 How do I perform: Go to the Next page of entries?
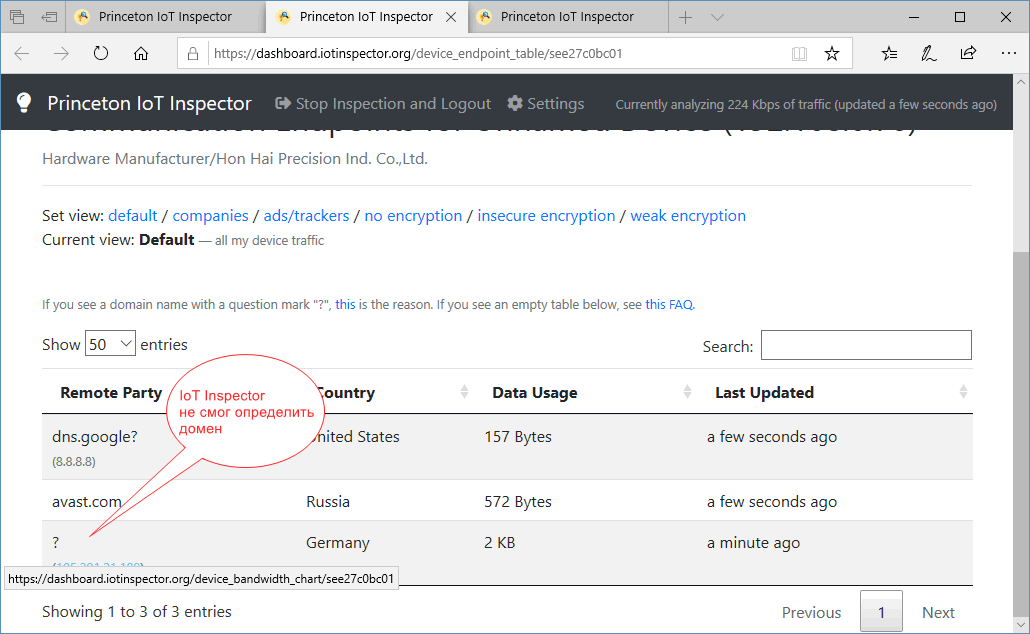[938, 612]
